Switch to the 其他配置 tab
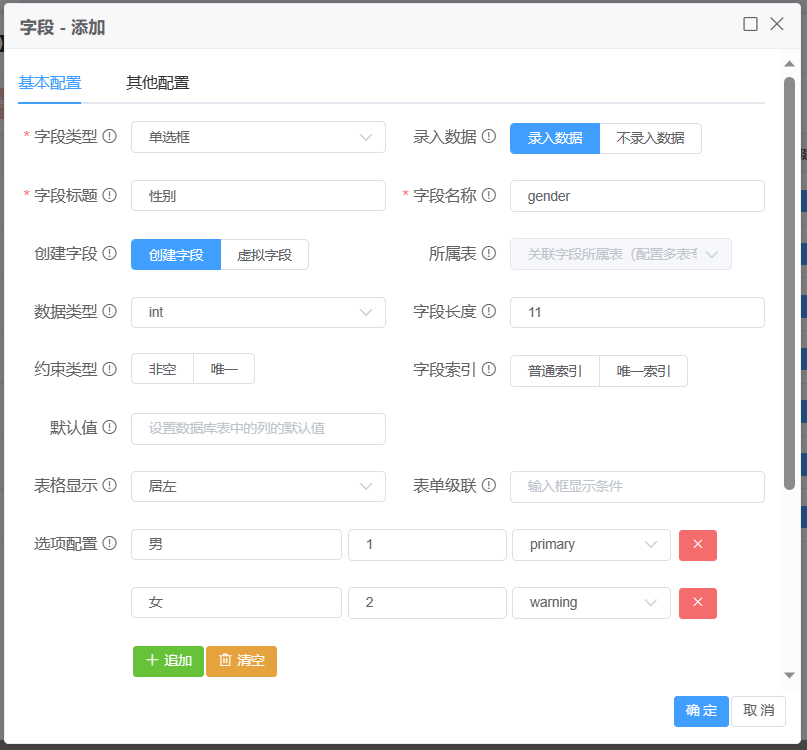The image size is (807, 750). [x=157, y=83]
